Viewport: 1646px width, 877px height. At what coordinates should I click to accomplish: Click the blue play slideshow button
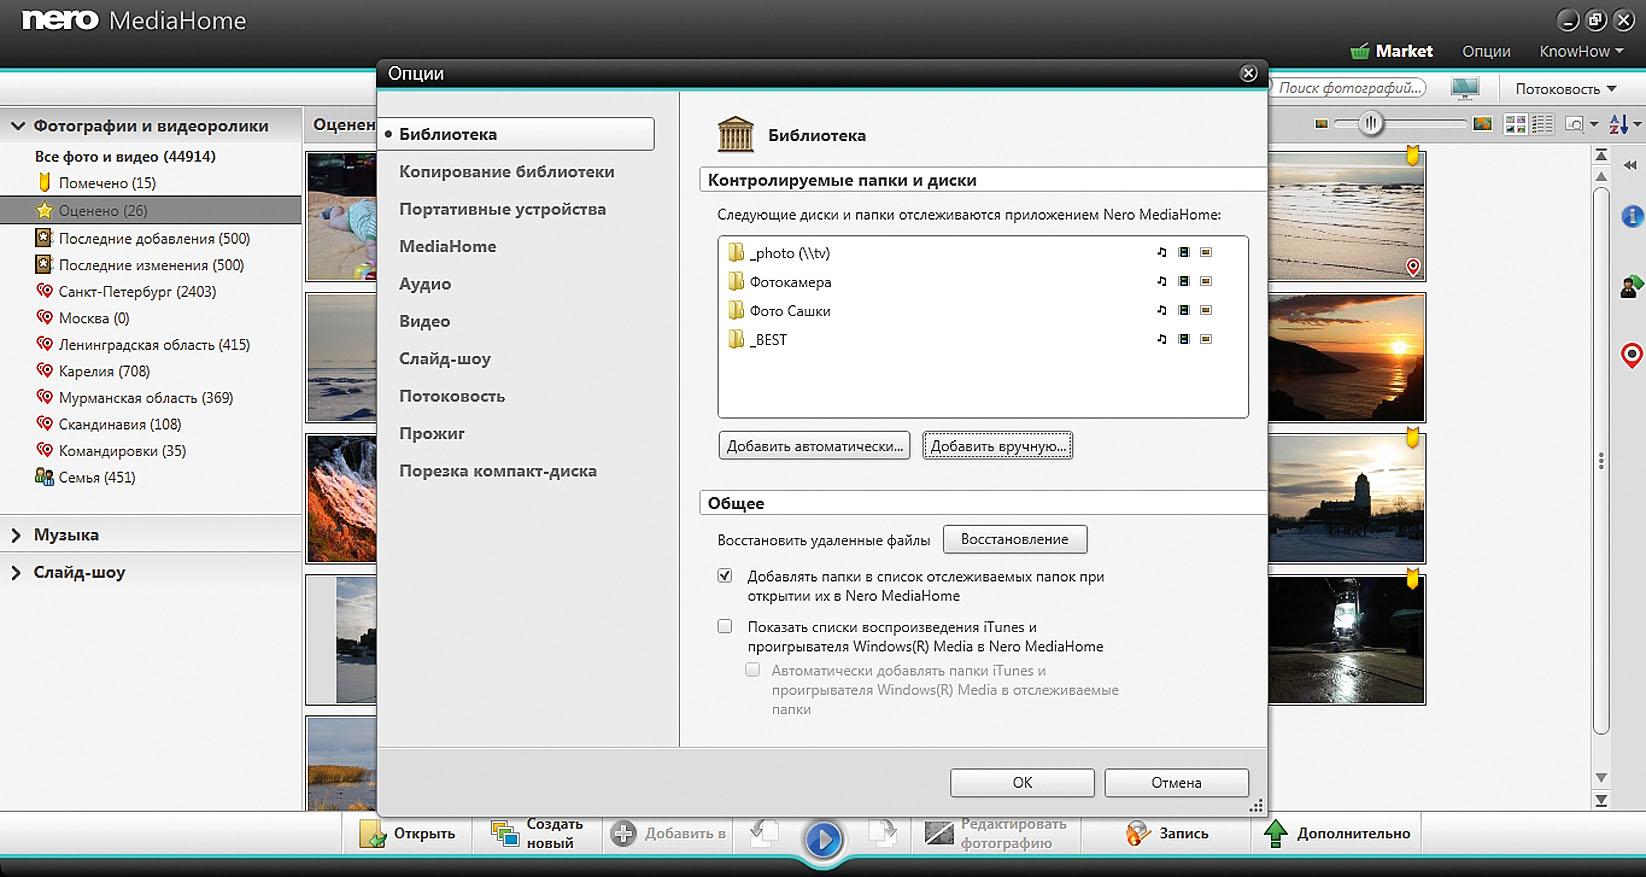pyautogui.click(x=823, y=838)
